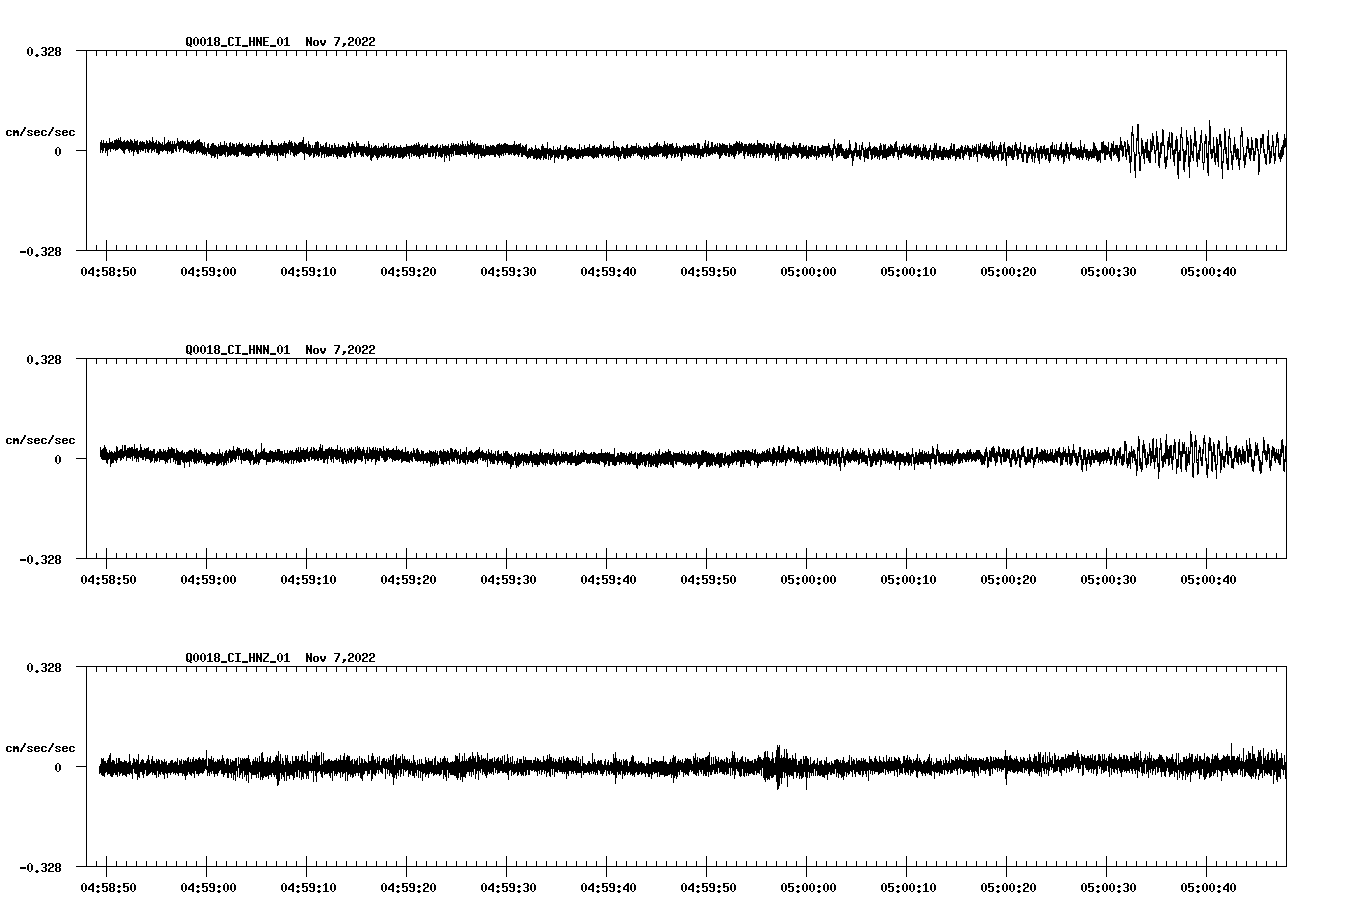Click the 05:00:00 time label under HNZ plot
Image resolution: width=1358 pixels, height=924 pixels.
click(x=809, y=888)
